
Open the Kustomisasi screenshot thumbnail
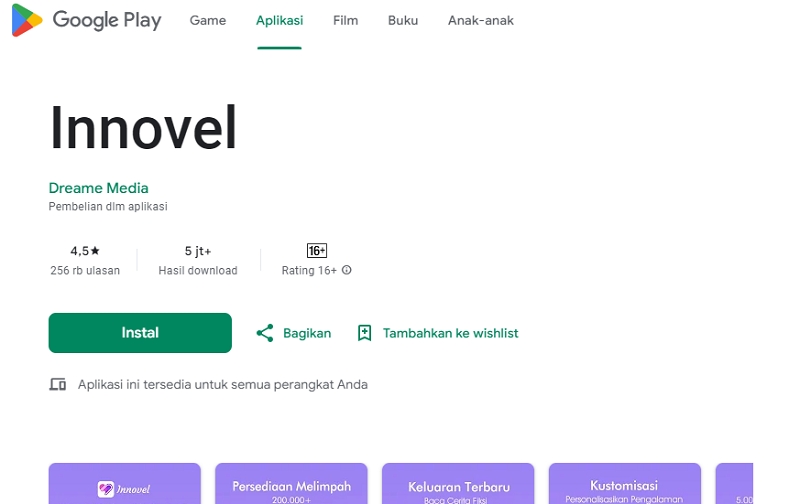[x=624, y=484]
